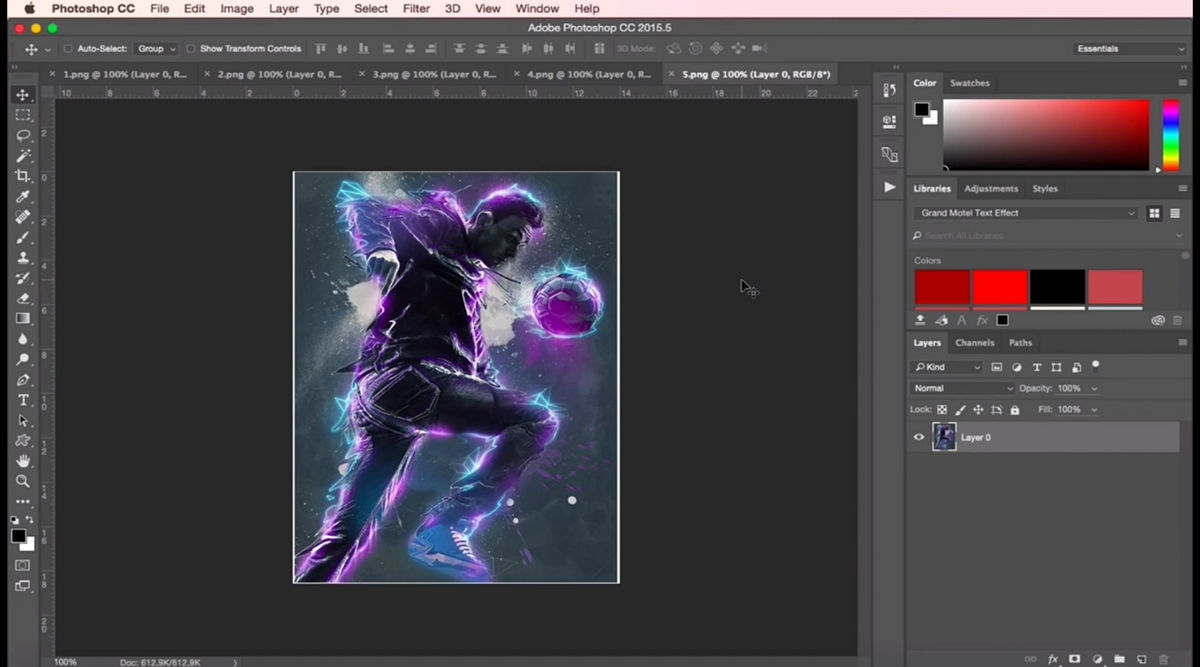
Task: Open the Layers panel flyout menu
Action: tap(1182, 343)
